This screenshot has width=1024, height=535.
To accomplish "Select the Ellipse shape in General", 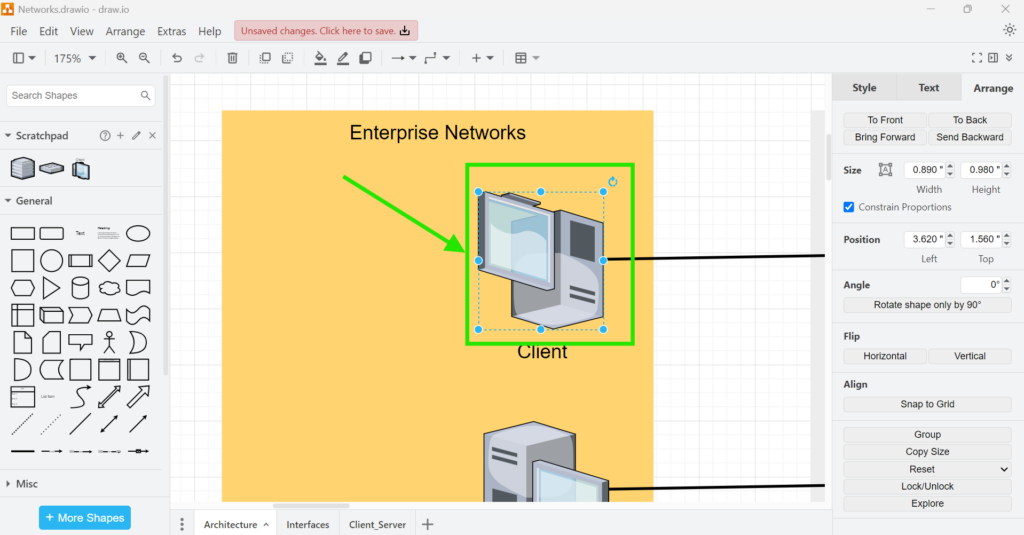I will [138, 233].
